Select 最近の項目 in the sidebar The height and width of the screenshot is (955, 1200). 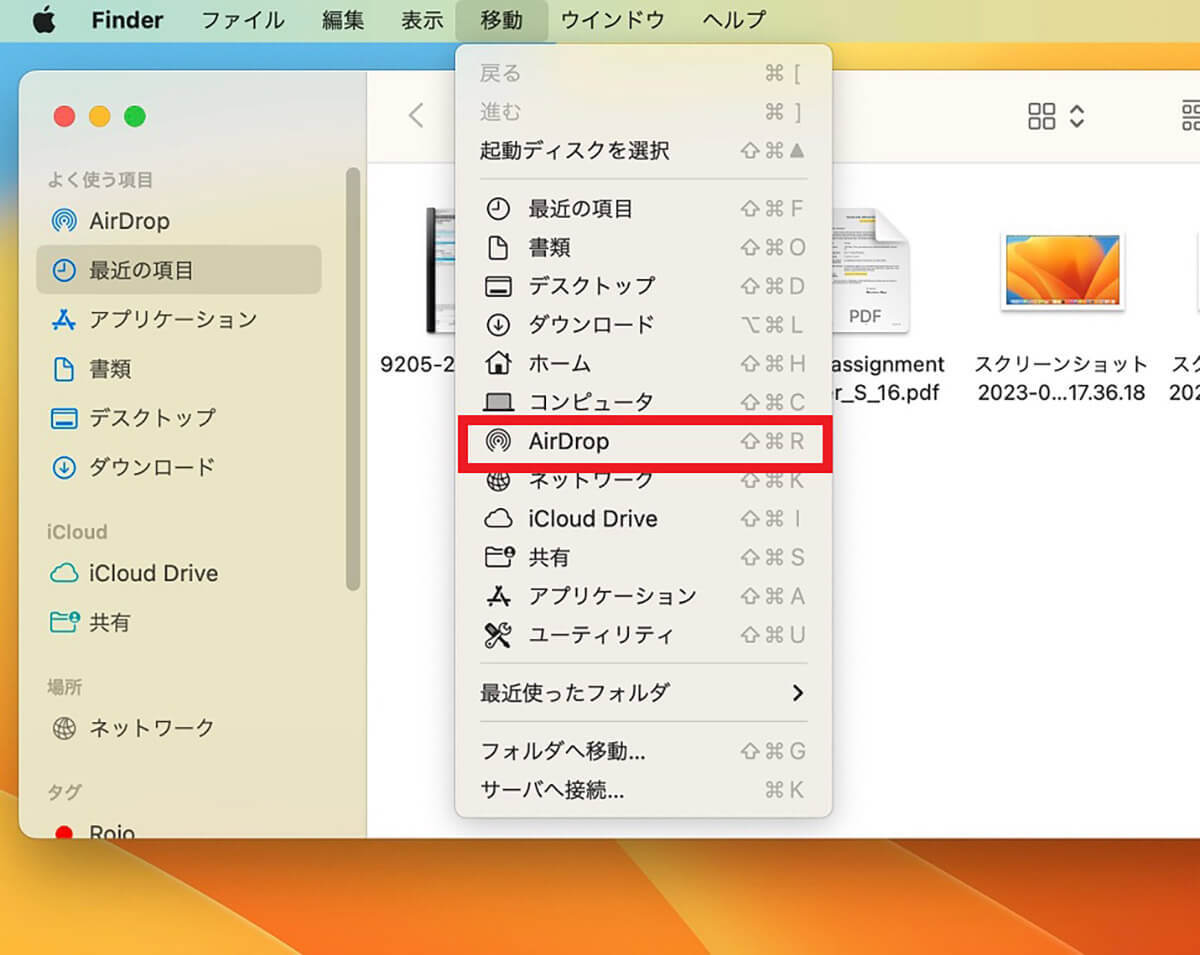179,270
